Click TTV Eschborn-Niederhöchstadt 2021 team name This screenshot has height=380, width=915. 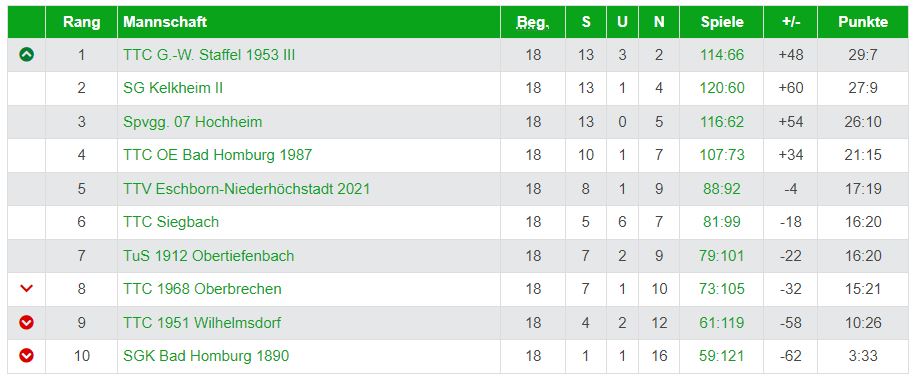point(246,189)
